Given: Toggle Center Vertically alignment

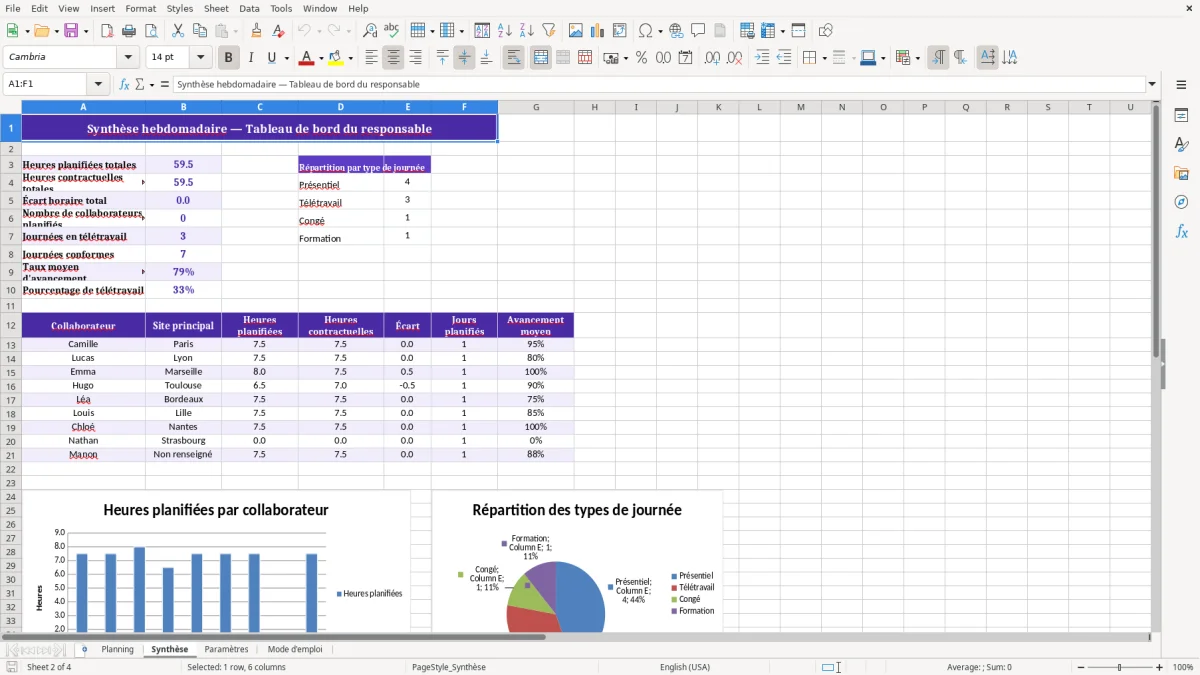Looking at the screenshot, I should [464, 58].
